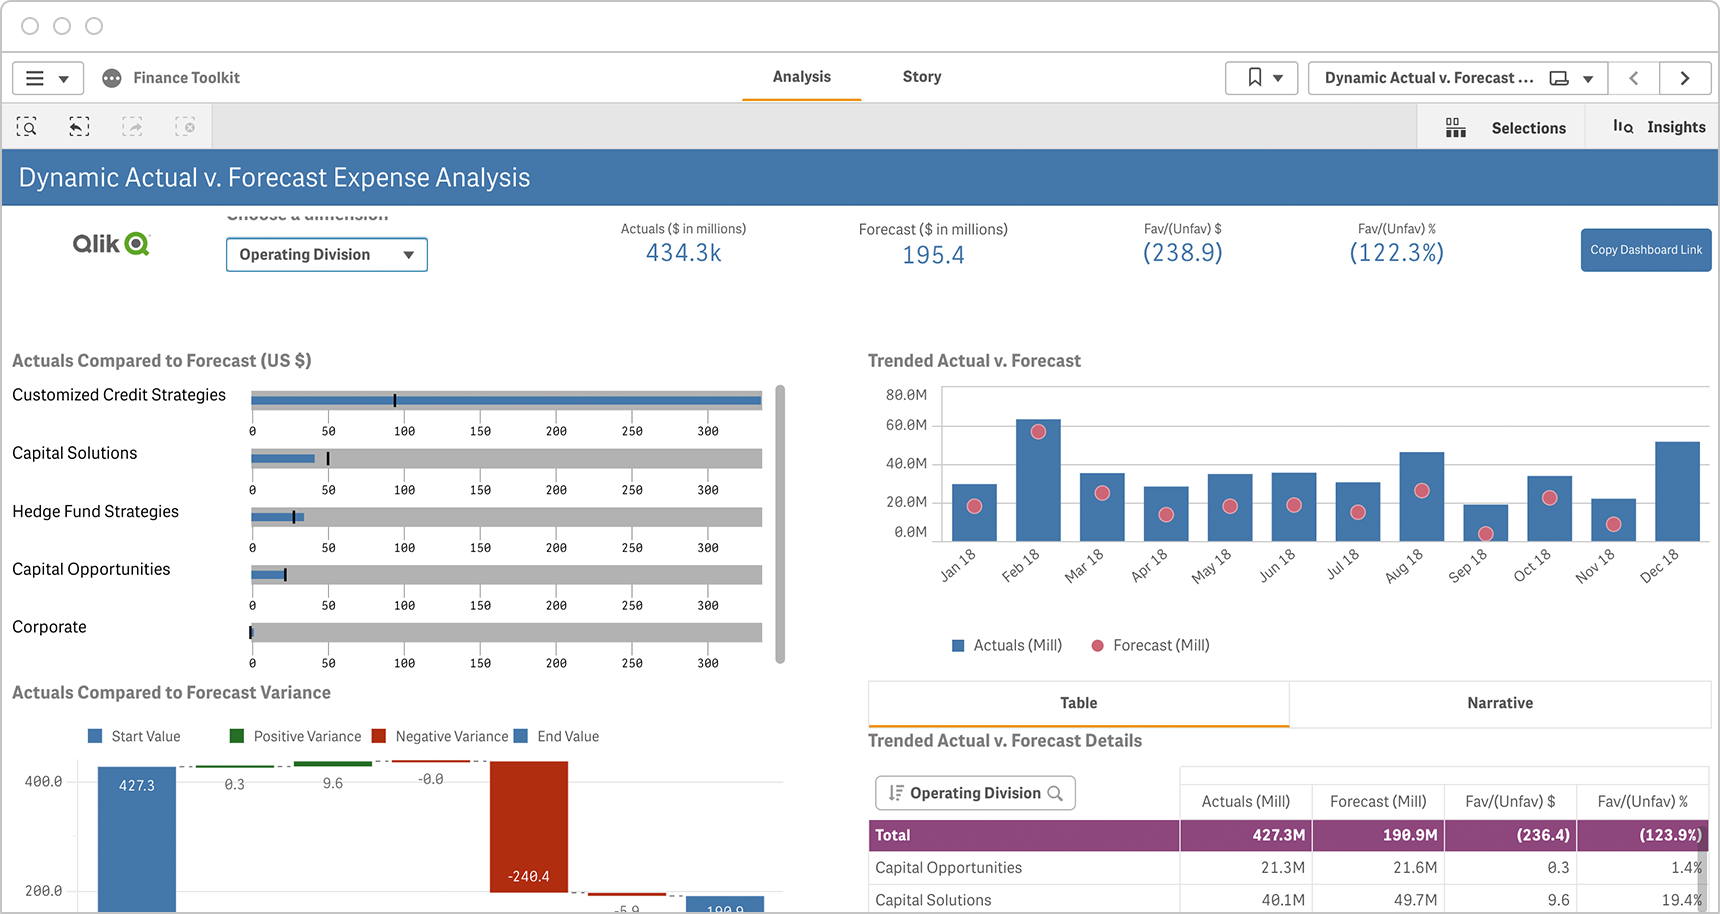Select the Capital Opportunities table row
The height and width of the screenshot is (914, 1720).
[1288, 868]
